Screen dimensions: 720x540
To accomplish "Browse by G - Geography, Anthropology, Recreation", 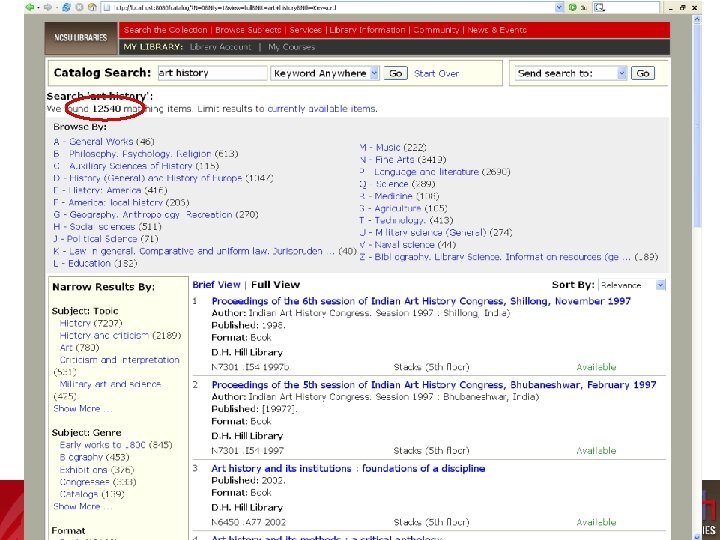I will click(x=143, y=214).
